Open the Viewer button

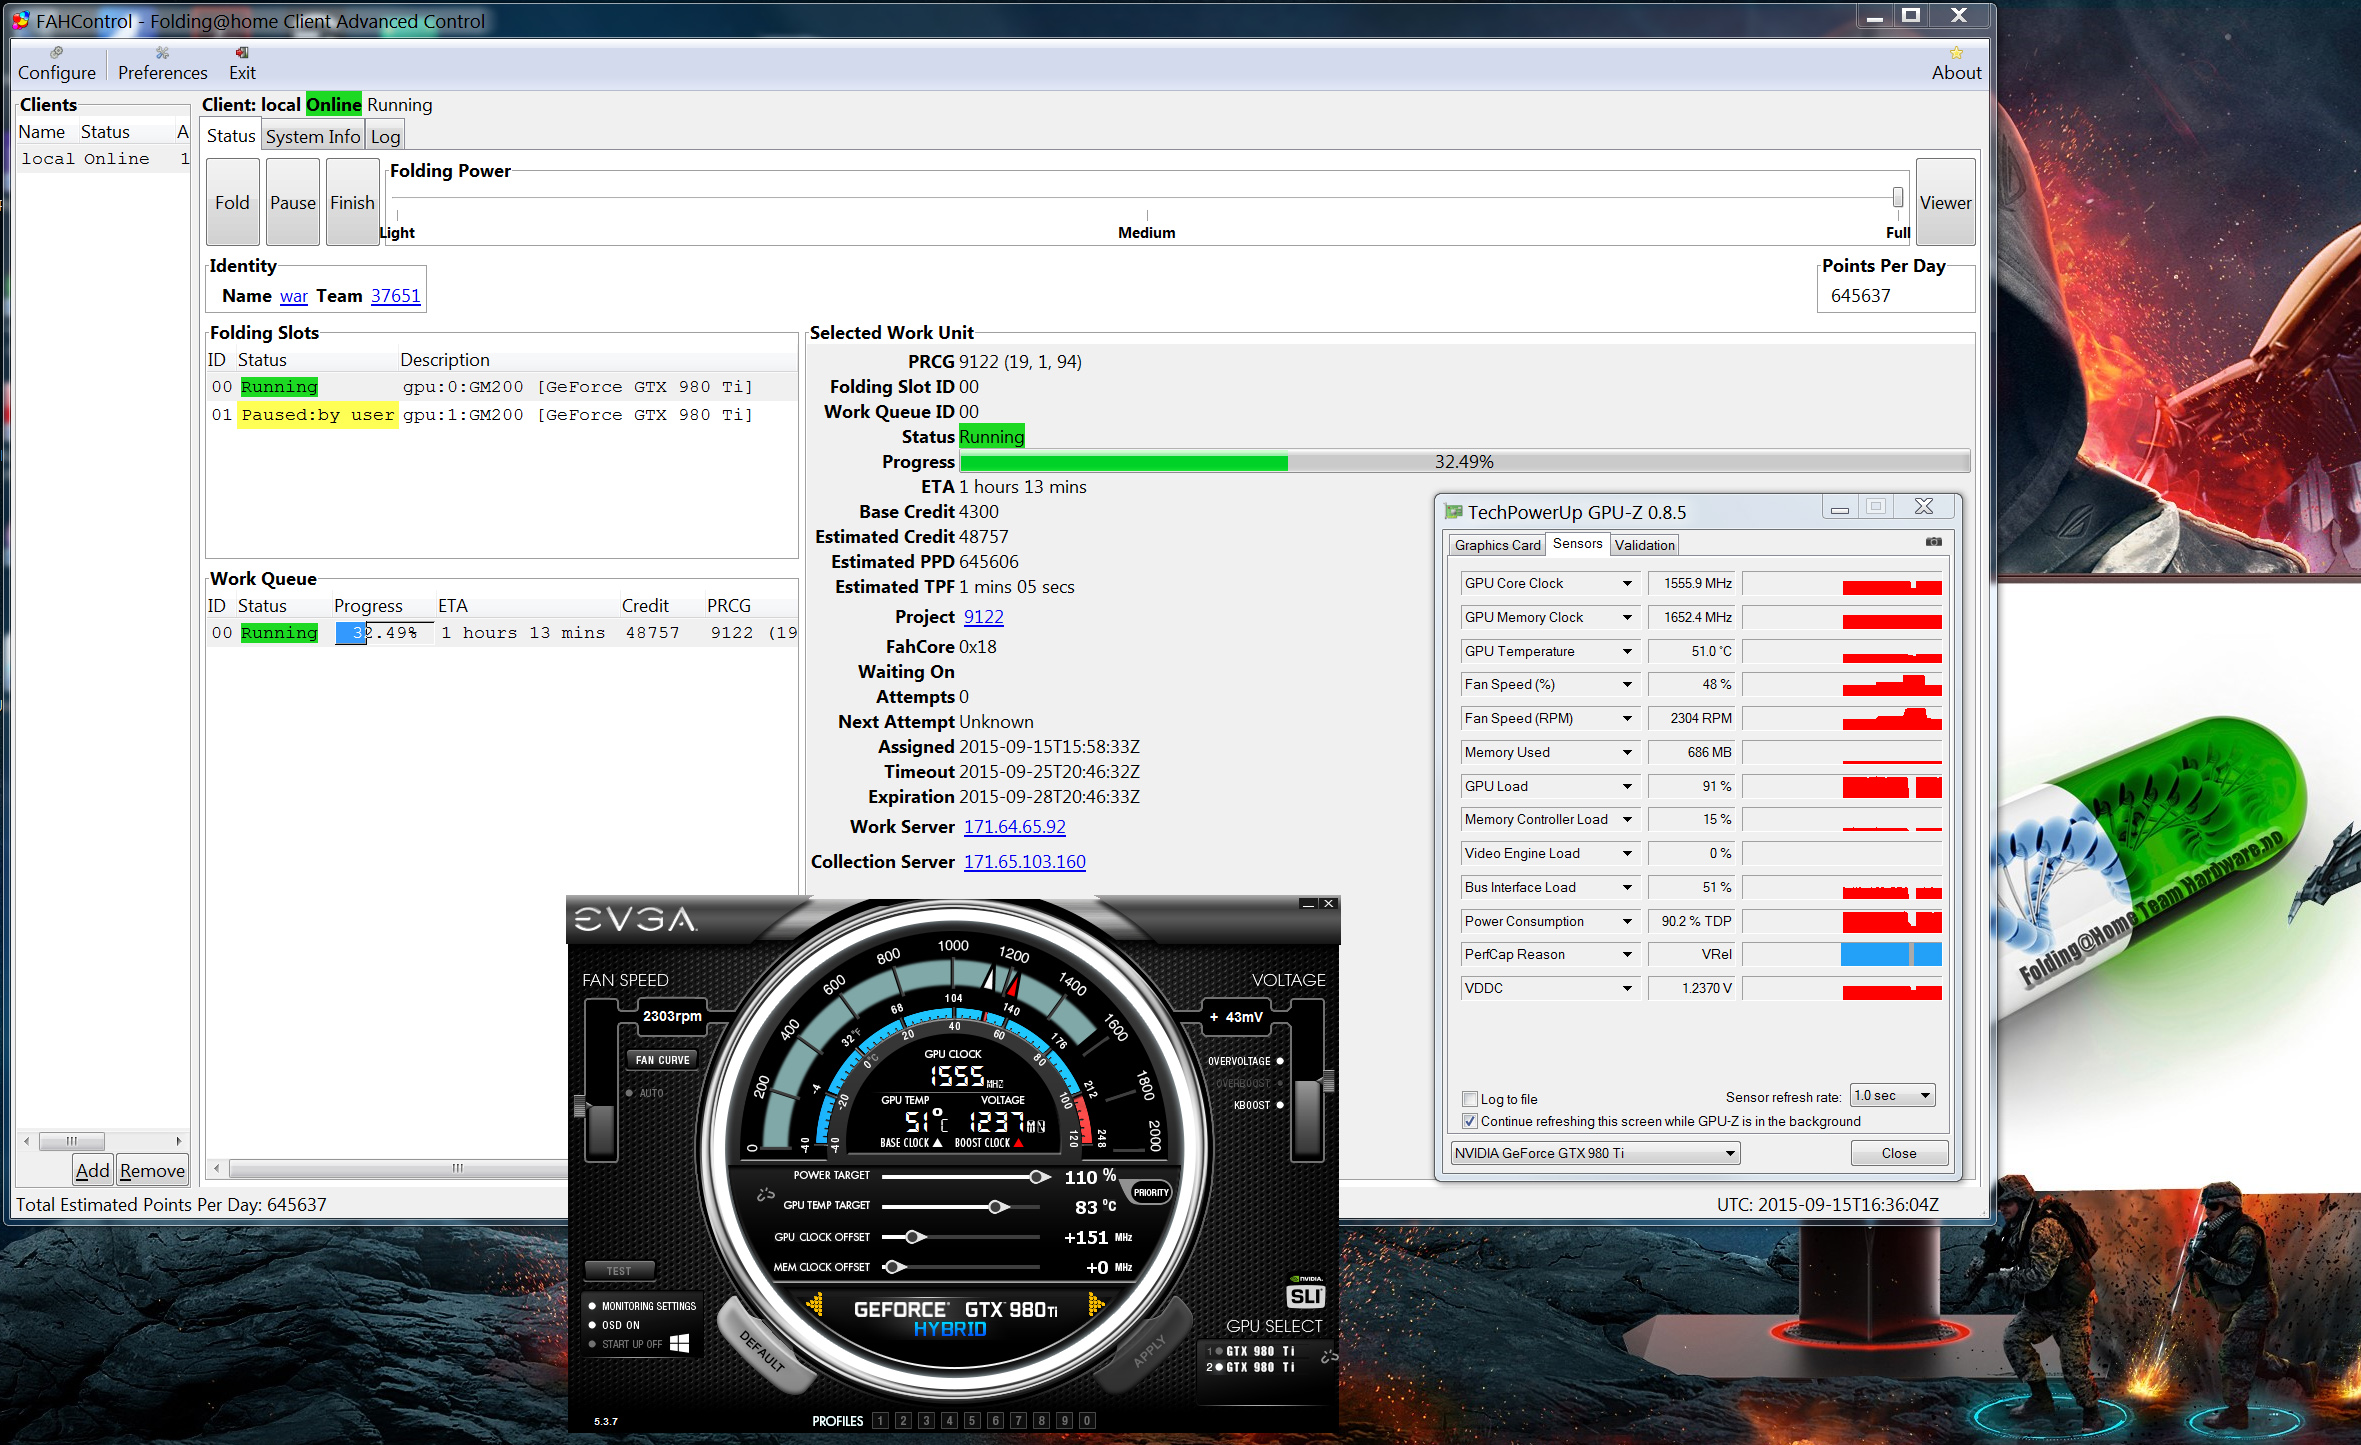point(1945,202)
